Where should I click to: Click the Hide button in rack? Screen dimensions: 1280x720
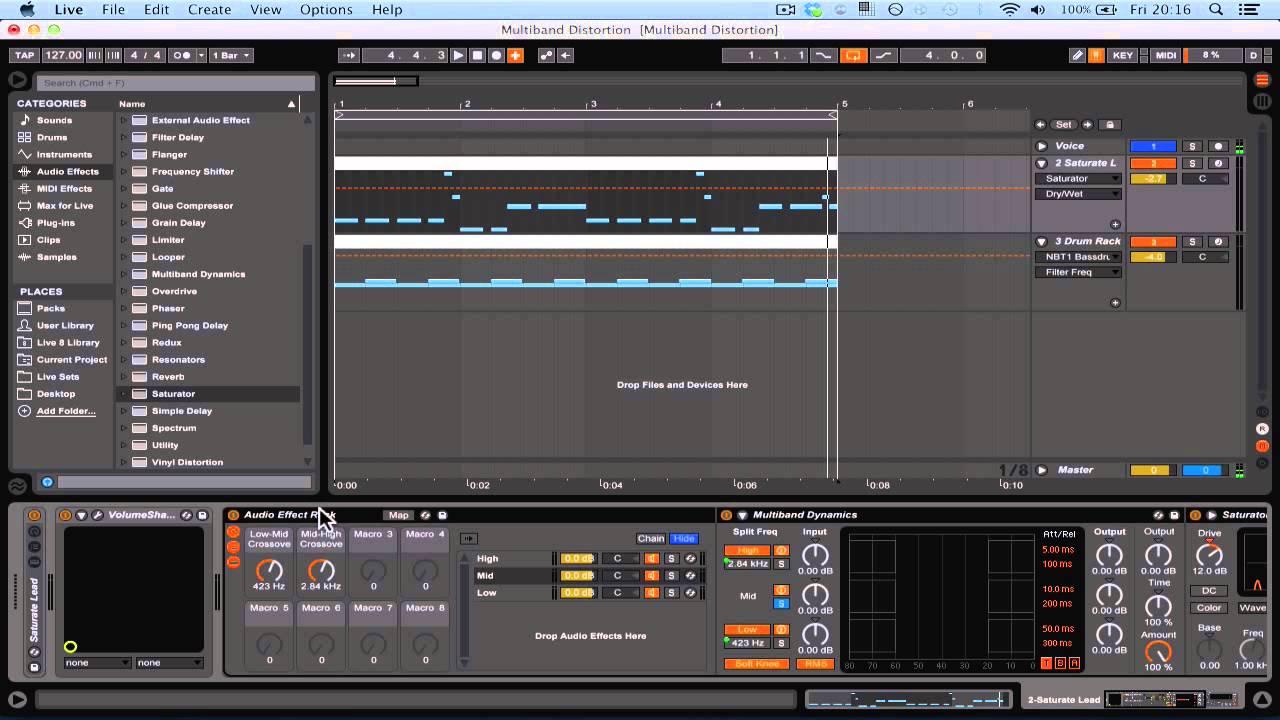coord(684,539)
